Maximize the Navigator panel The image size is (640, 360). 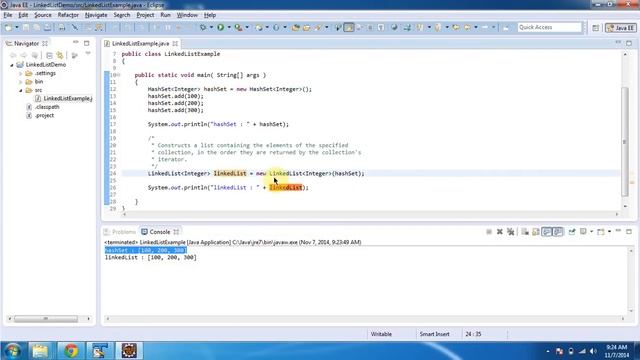[87, 43]
